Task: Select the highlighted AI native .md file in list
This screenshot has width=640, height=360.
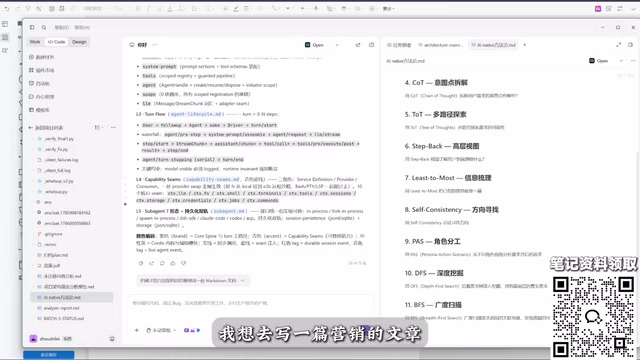Action: (x=72, y=297)
